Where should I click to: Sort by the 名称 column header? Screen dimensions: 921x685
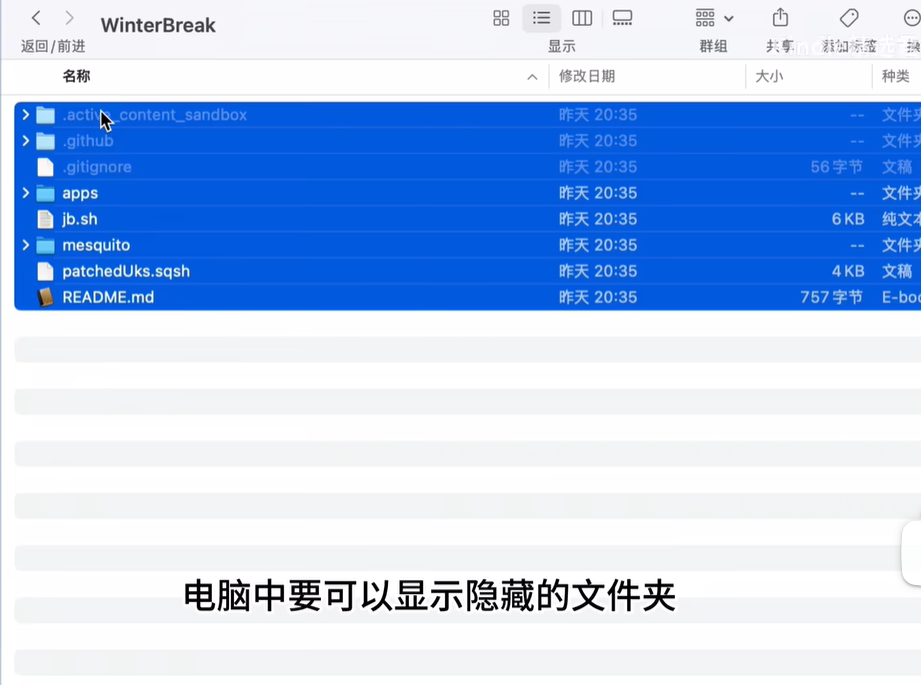pos(76,76)
